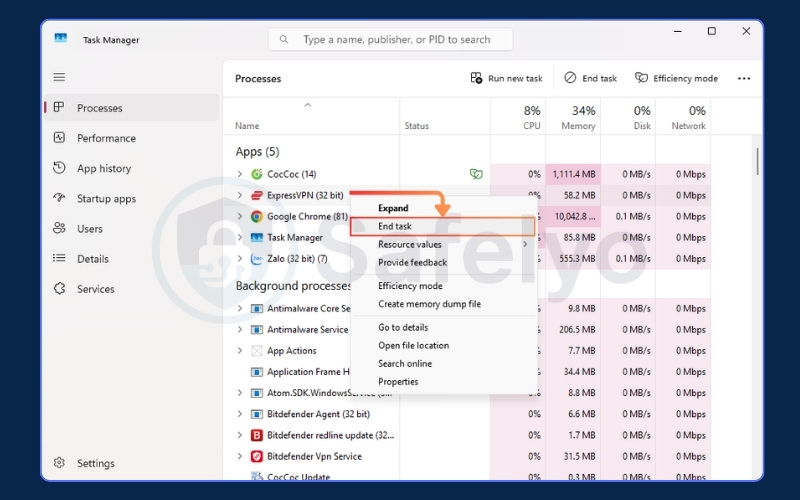Screen dimensions: 800x500
Task: Sort by the CPU column header
Action: click(x=531, y=126)
